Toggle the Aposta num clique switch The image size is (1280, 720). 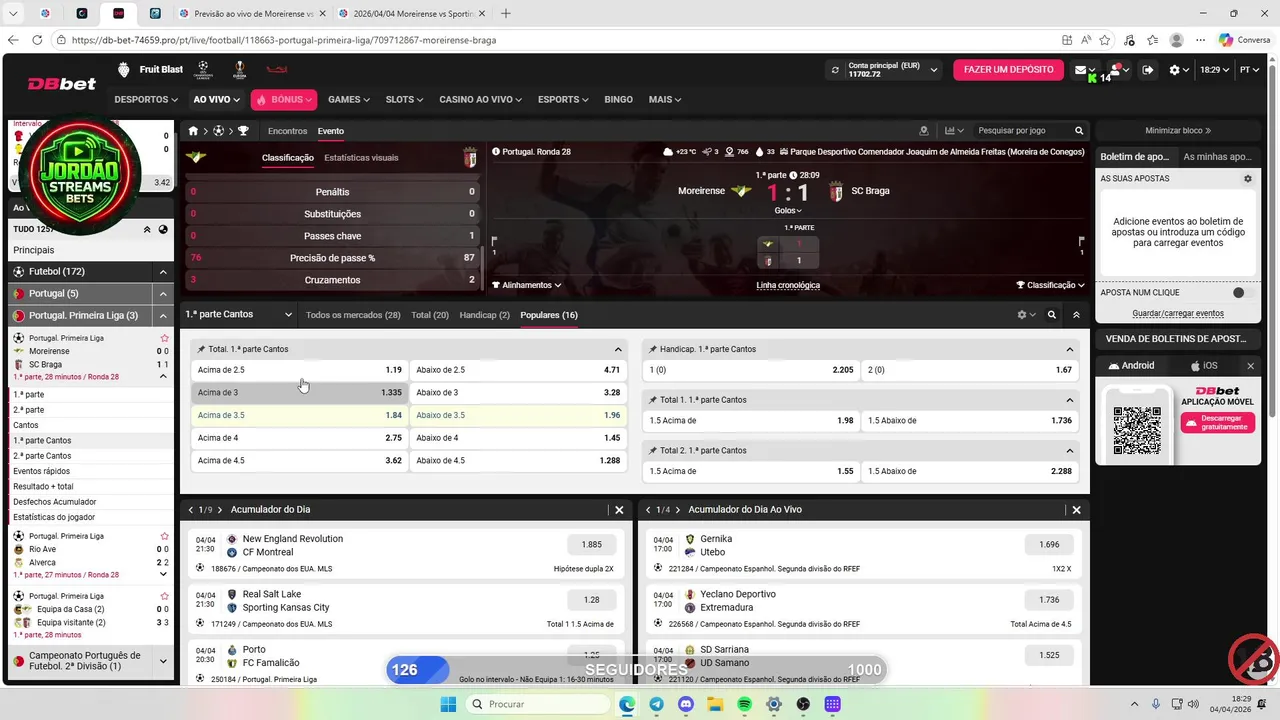coord(1243,293)
